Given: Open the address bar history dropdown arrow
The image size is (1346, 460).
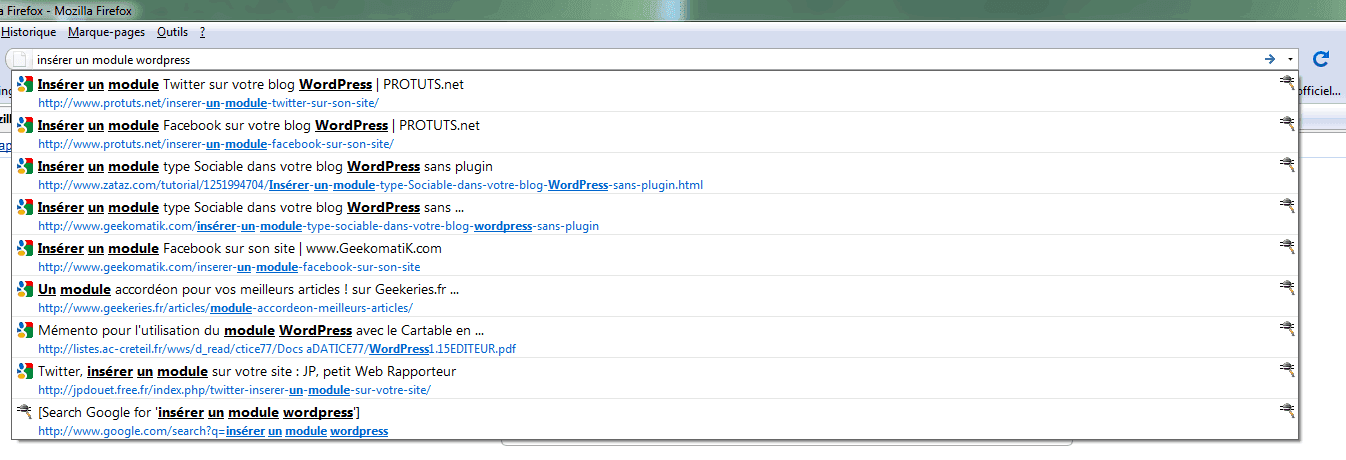Looking at the screenshot, I should (1290, 59).
